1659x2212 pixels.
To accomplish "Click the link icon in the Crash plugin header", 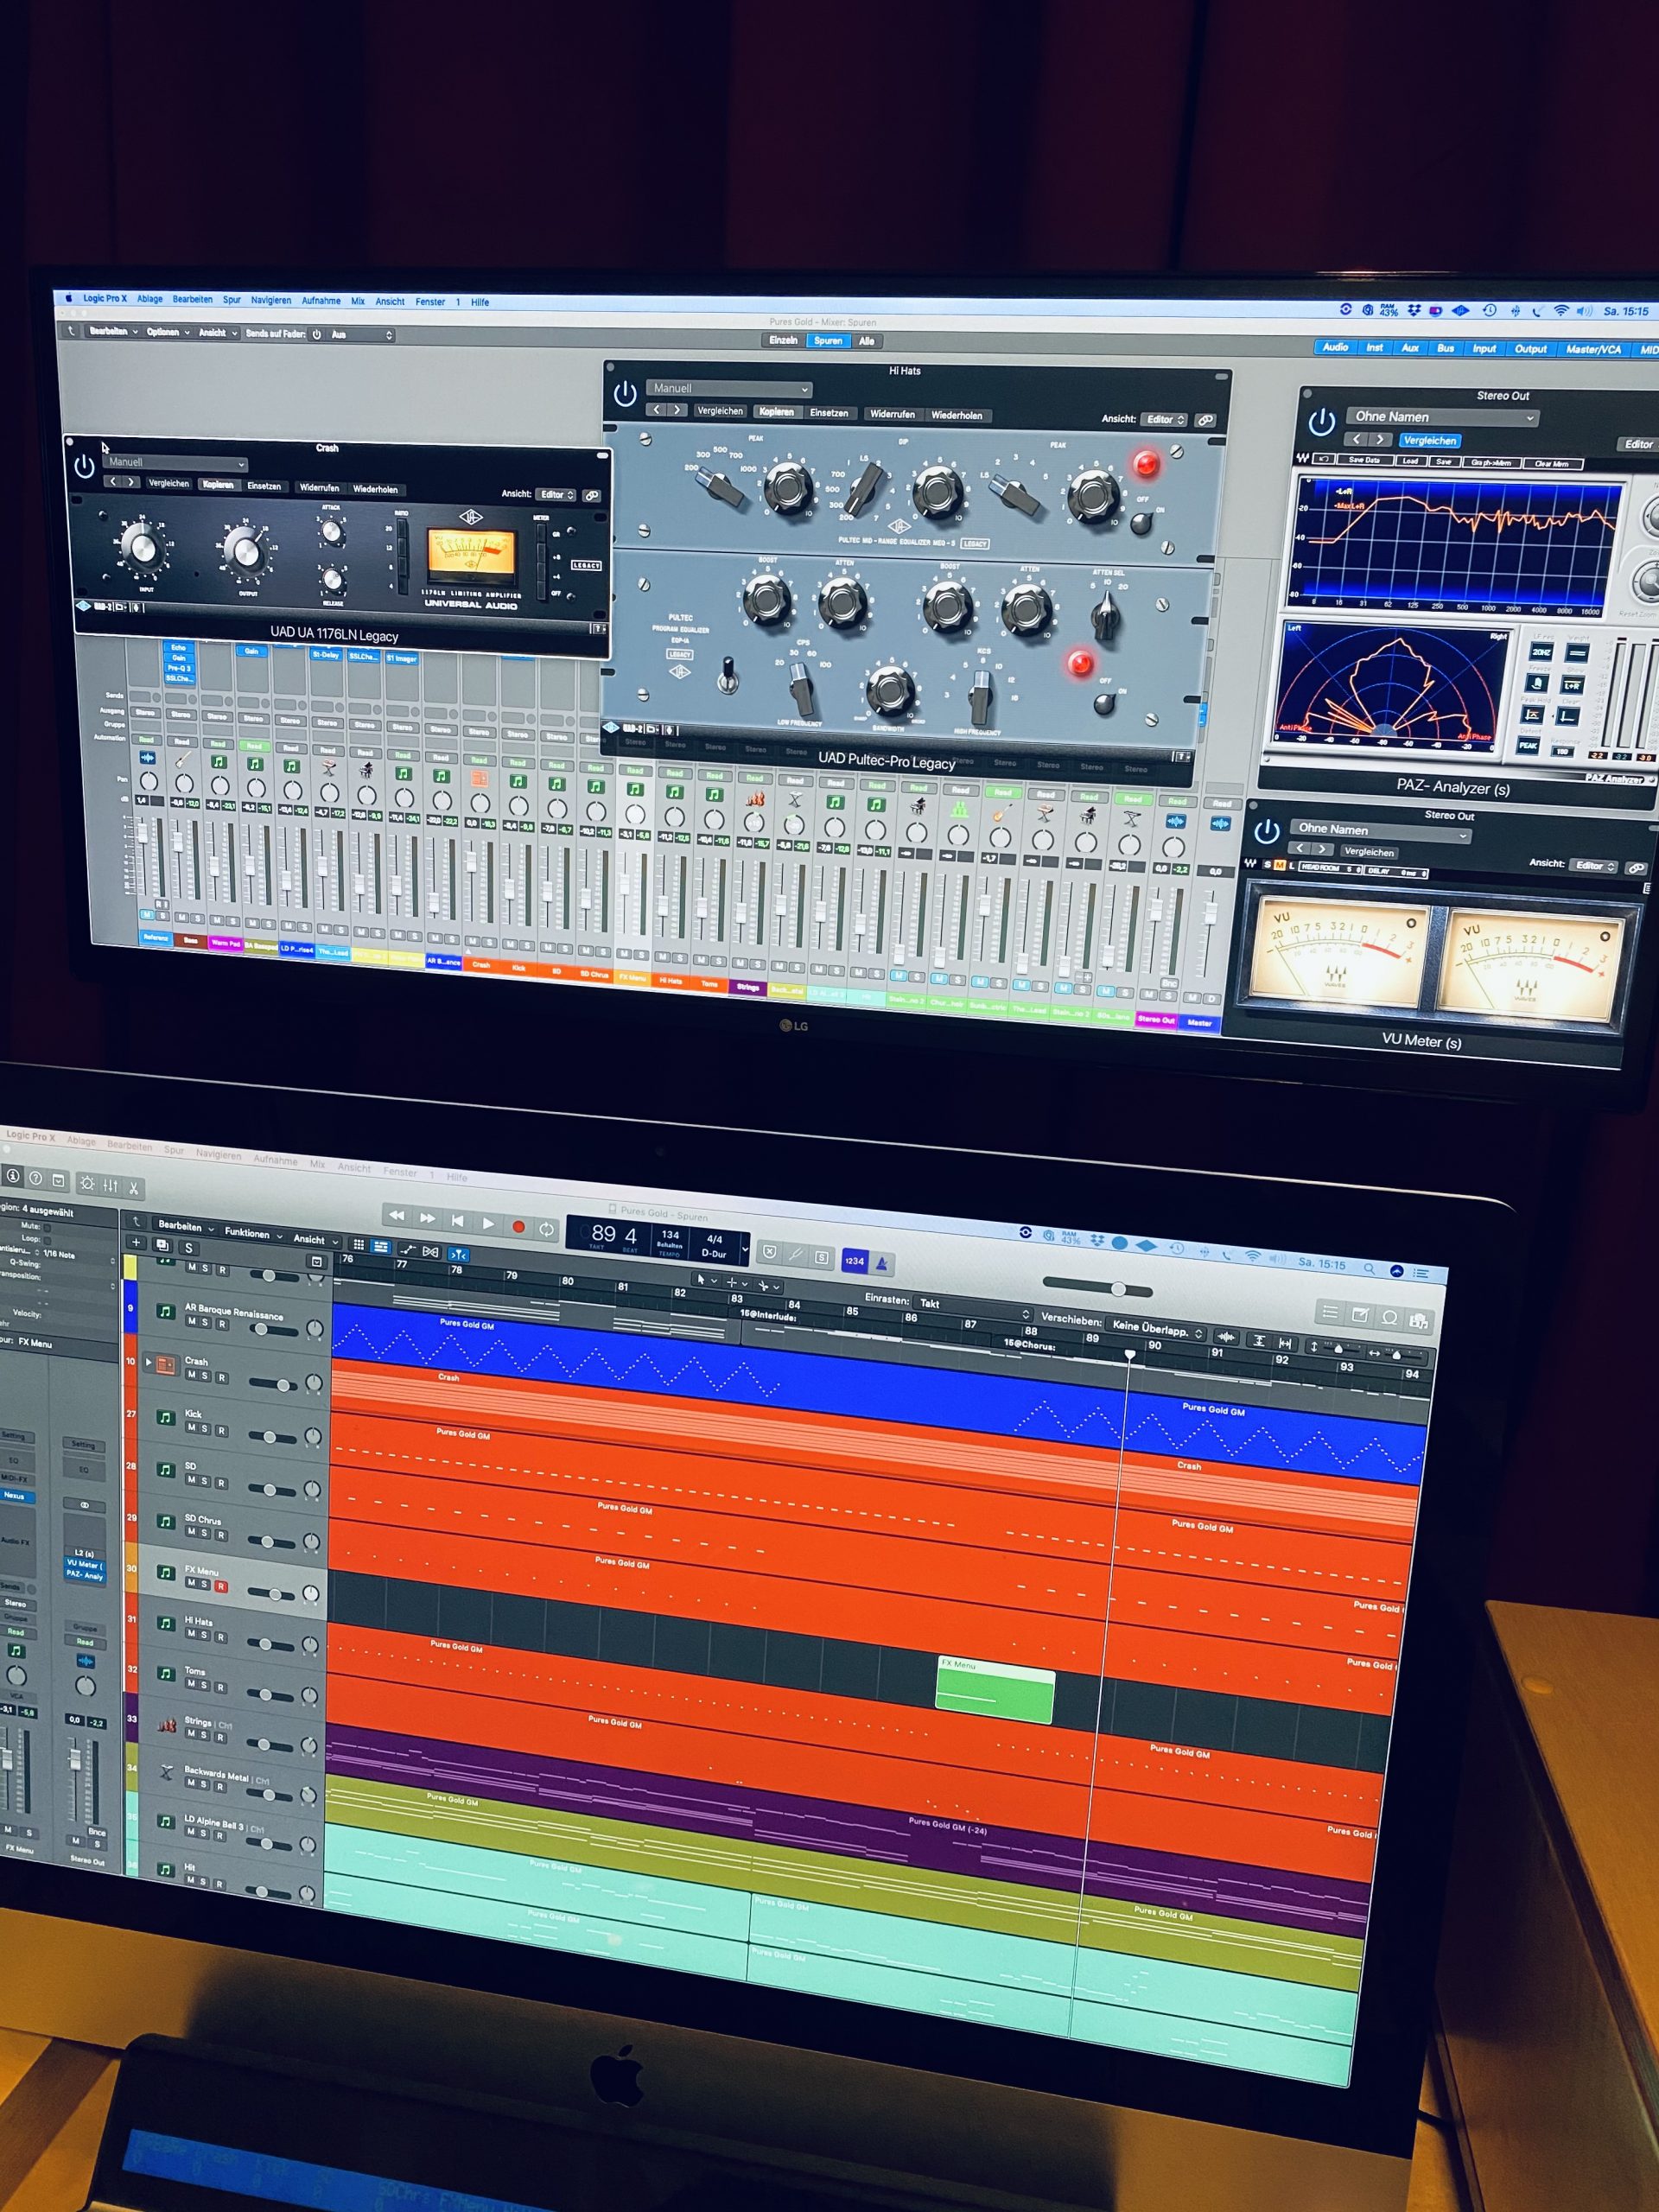I will 592,495.
